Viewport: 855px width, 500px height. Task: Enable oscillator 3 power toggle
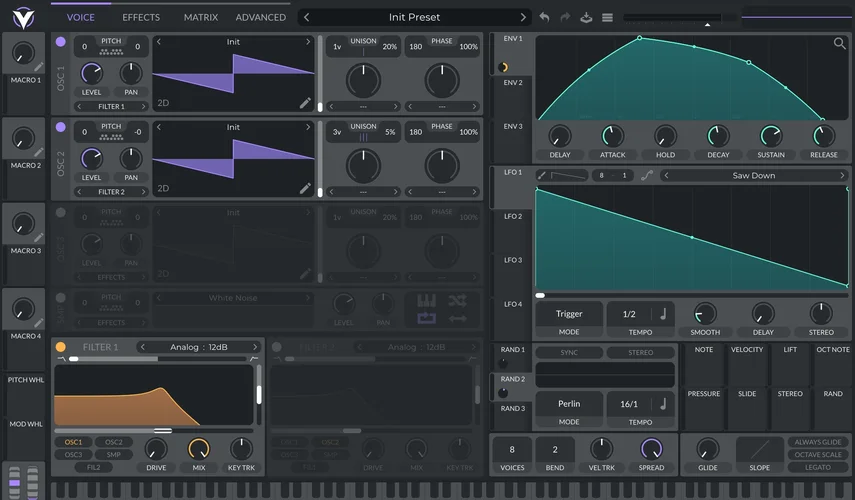(61, 213)
